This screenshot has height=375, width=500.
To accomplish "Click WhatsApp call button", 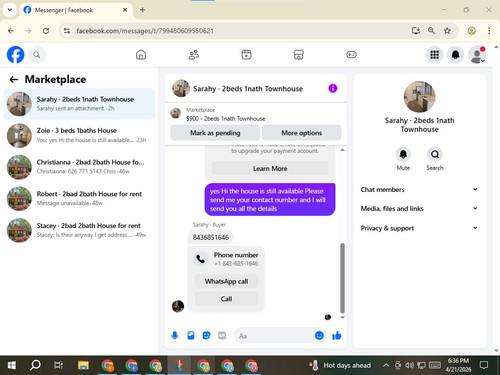I will click(x=226, y=281).
